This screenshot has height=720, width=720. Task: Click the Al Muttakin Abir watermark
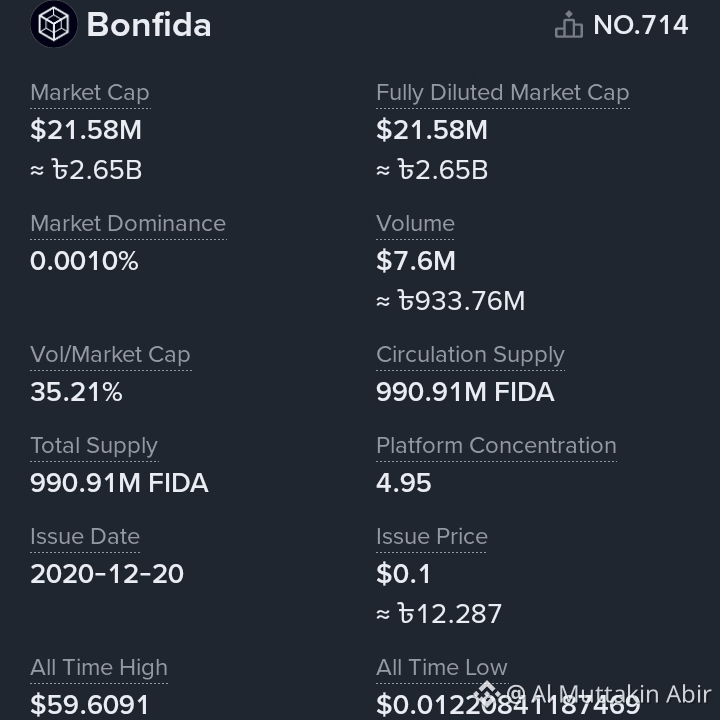click(609, 694)
